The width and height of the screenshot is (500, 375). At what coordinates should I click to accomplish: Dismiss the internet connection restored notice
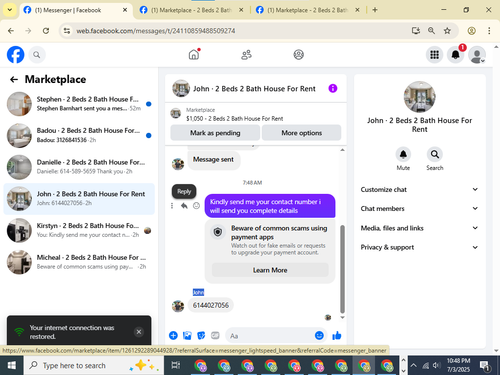pos(139,332)
